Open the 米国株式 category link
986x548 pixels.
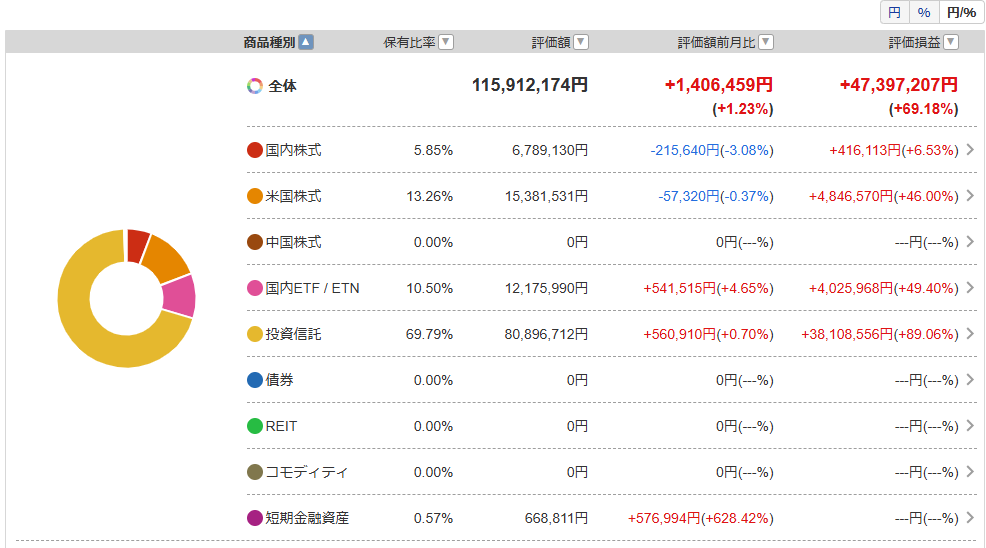point(293,196)
